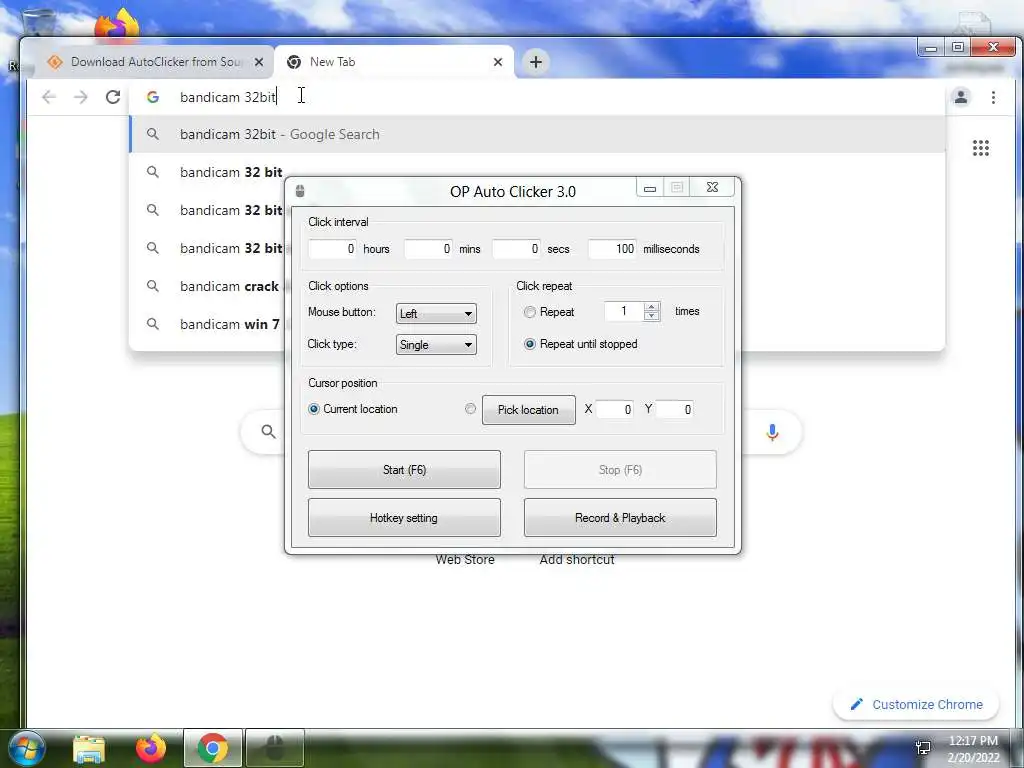
Task: Click the Pick location button
Action: [x=528, y=409]
